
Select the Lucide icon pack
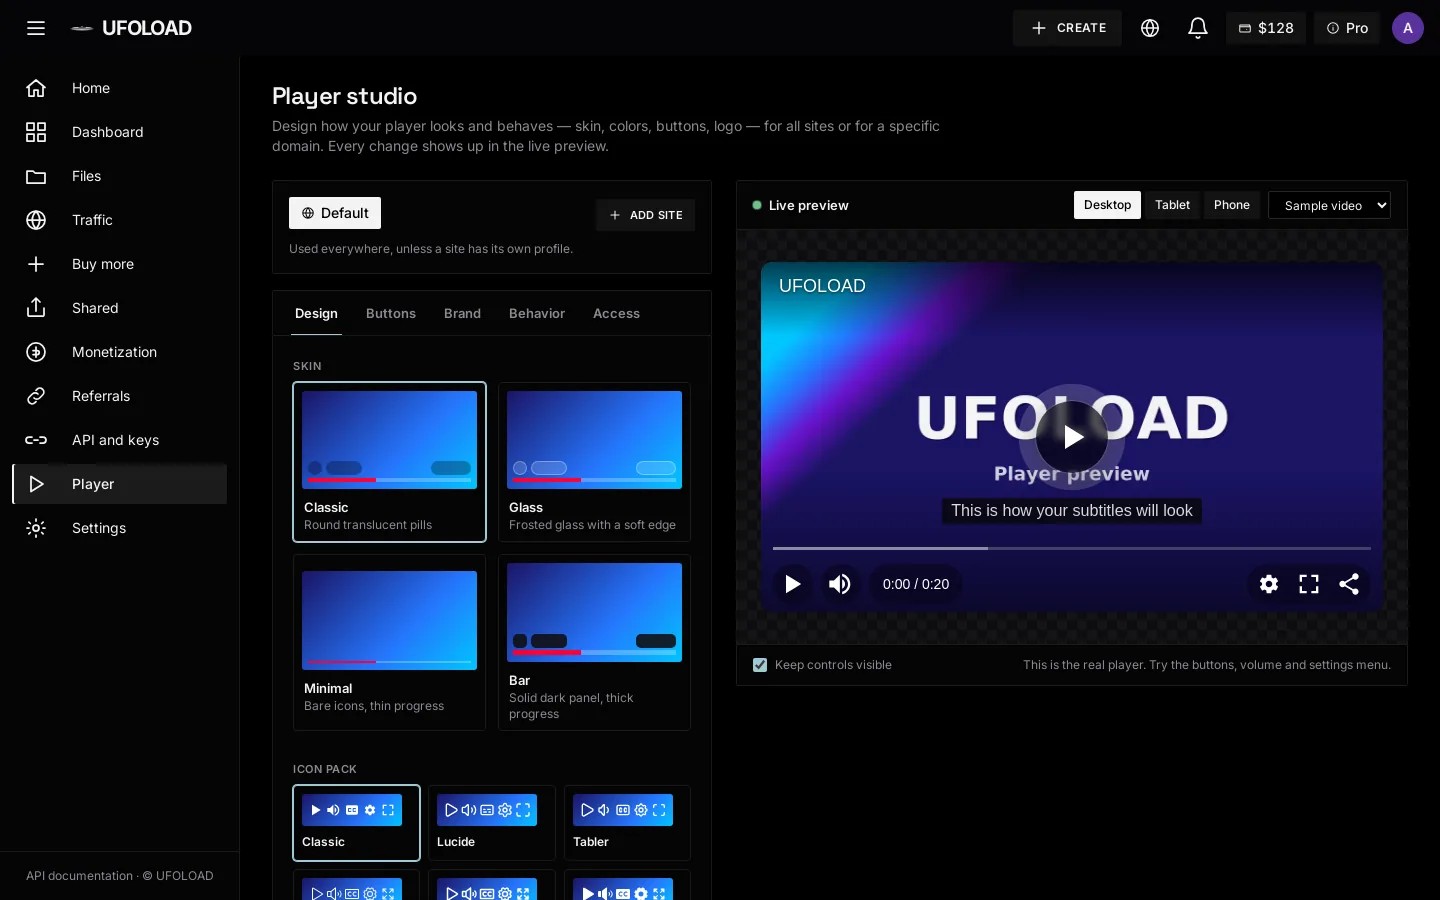pos(491,823)
